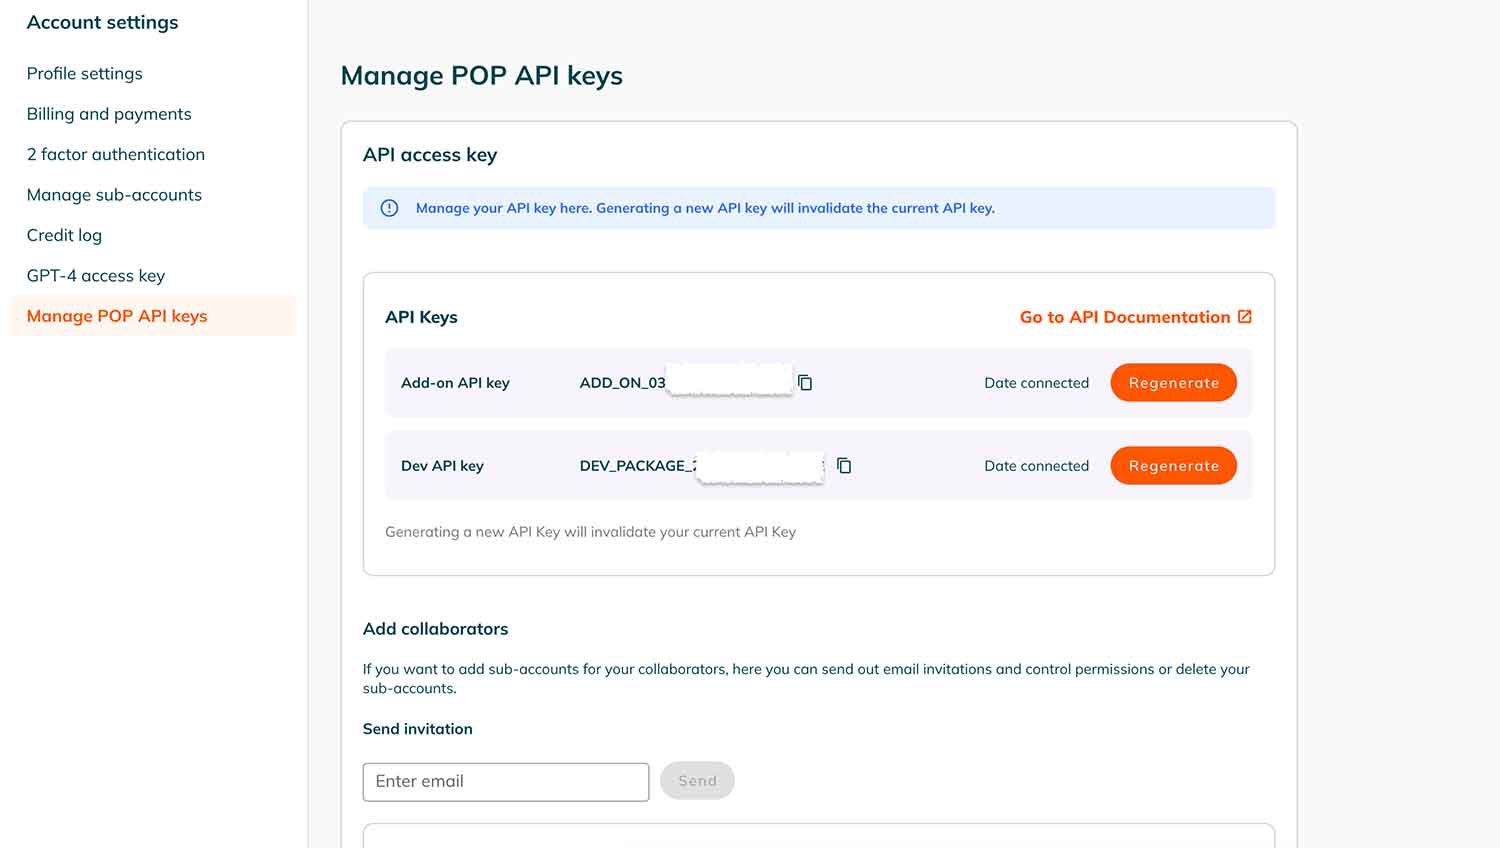The width and height of the screenshot is (1500, 848).
Task: Open Profile settings
Action: pyautogui.click(x=84, y=73)
